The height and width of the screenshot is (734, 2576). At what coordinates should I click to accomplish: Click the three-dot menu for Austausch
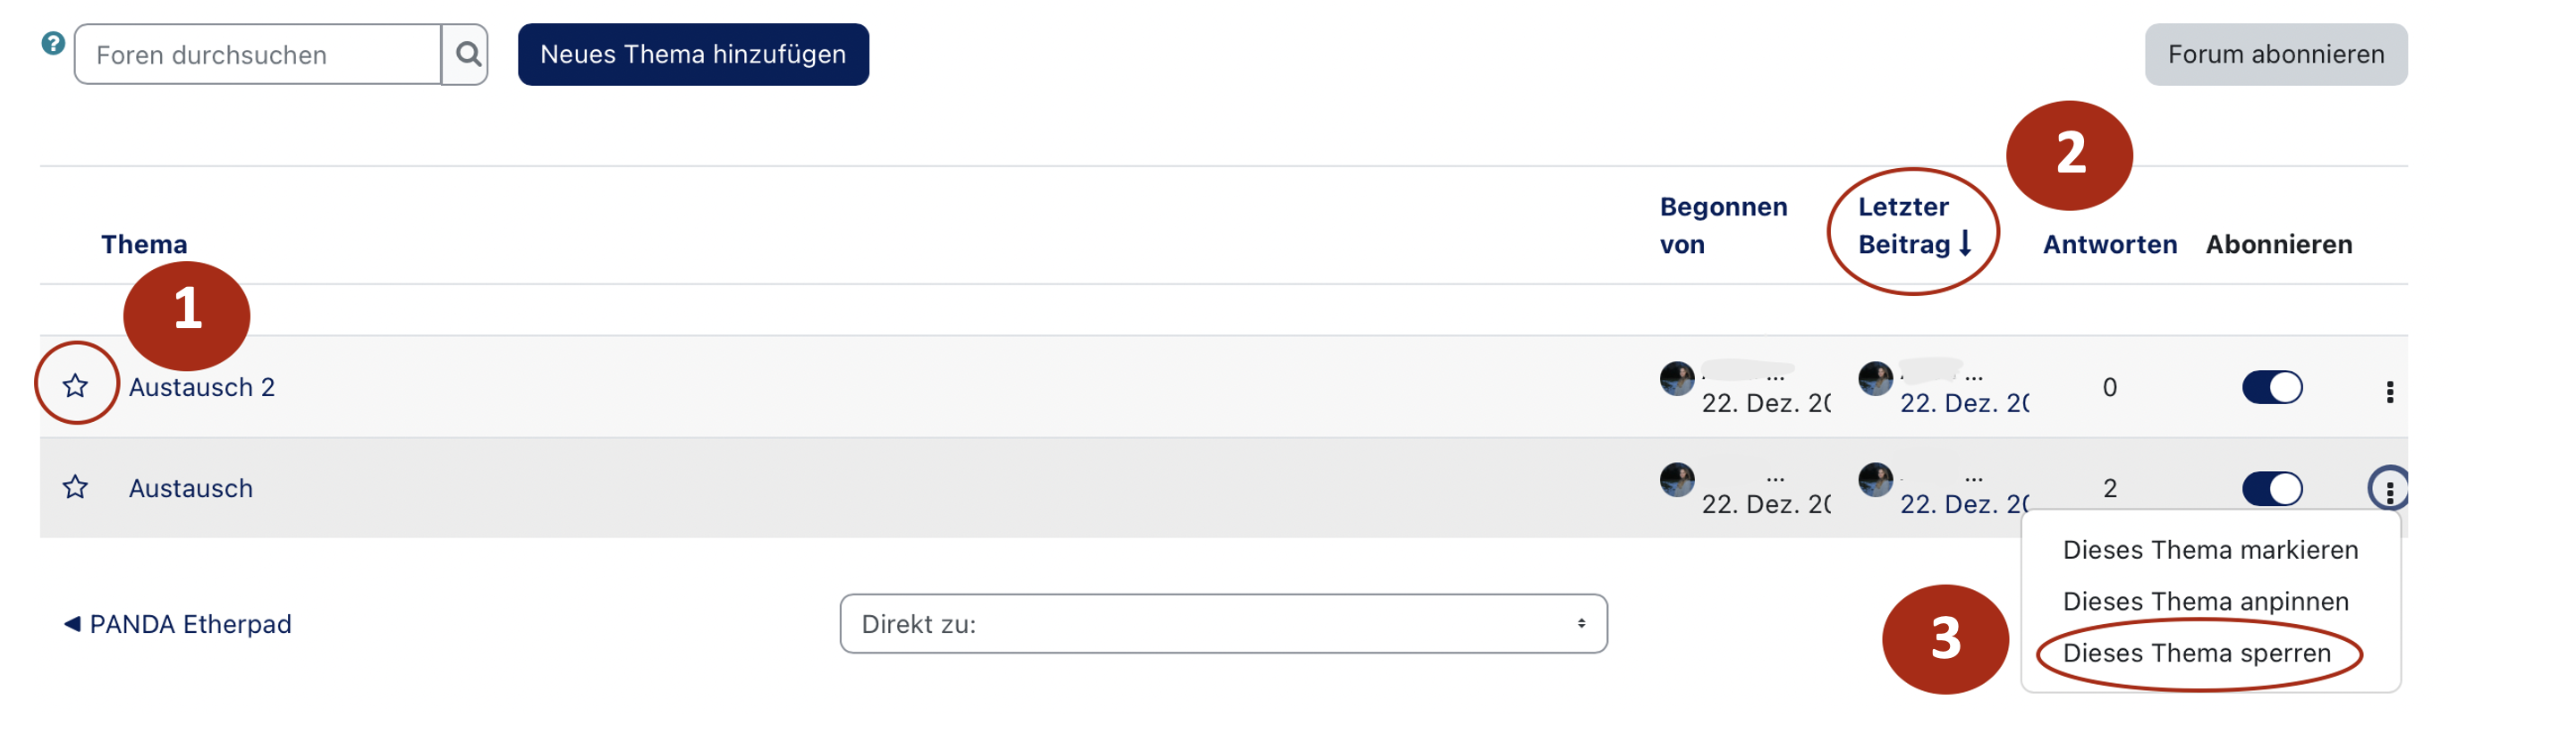(2389, 490)
